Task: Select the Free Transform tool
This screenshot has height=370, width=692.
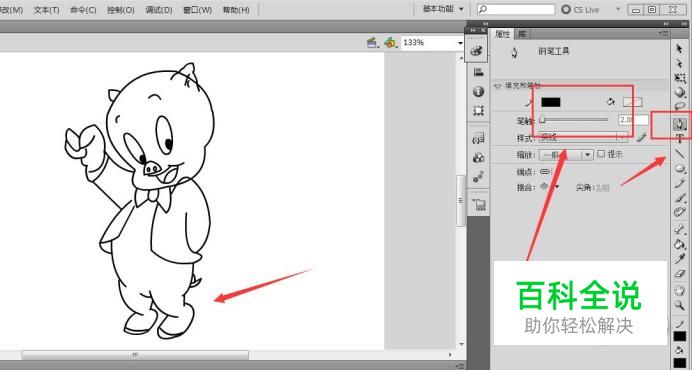Action: pyautogui.click(x=680, y=78)
